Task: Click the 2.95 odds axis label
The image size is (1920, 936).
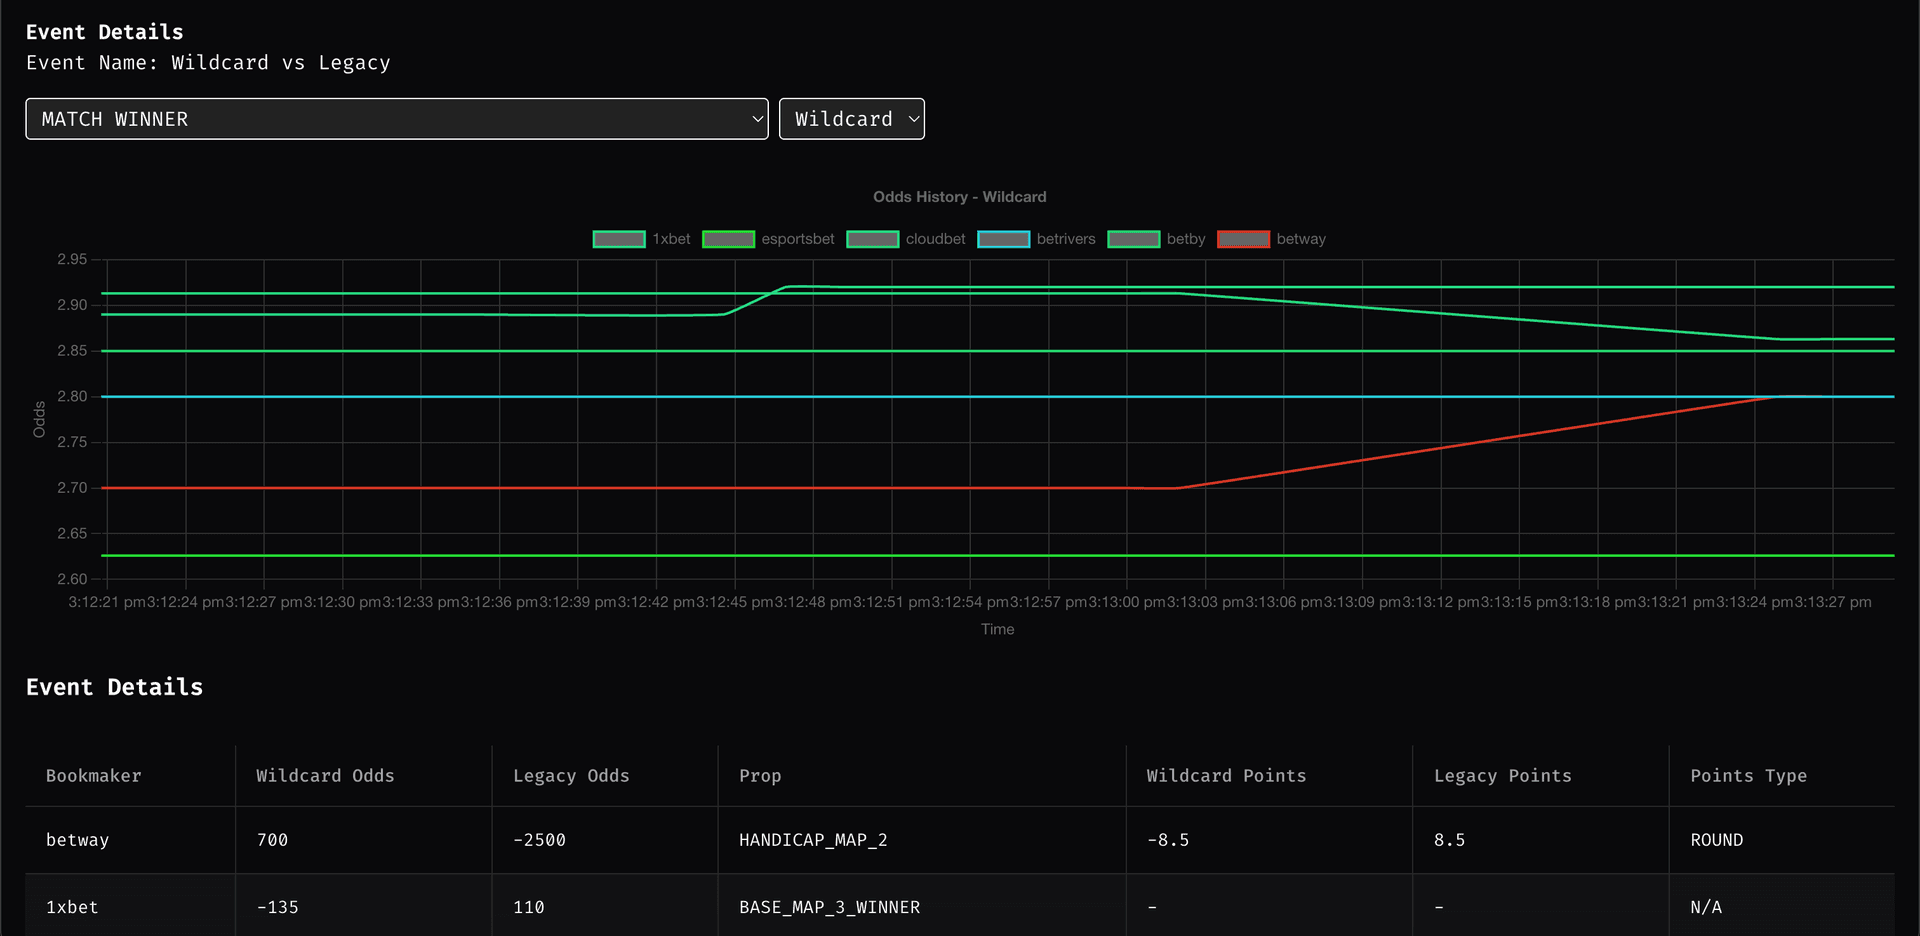Action: point(72,259)
